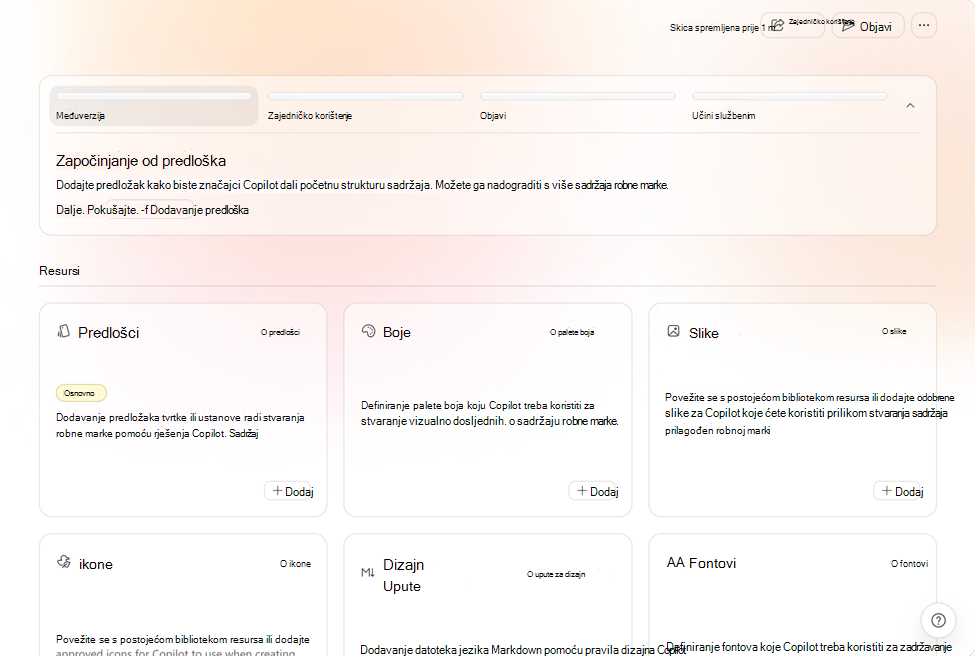Click the AA Fontovi icon
This screenshot has height=656, width=975.
pos(675,563)
